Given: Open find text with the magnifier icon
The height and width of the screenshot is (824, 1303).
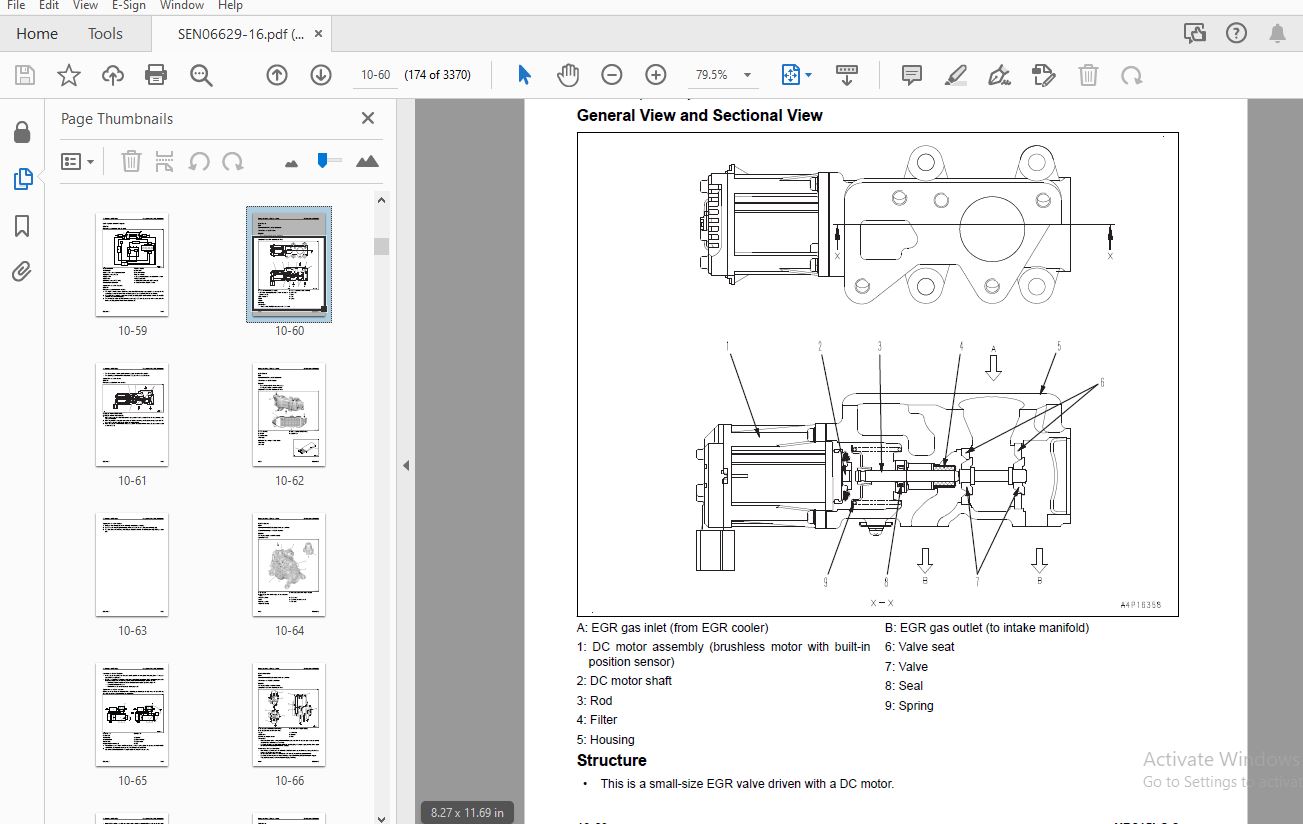Looking at the screenshot, I should click(201, 75).
